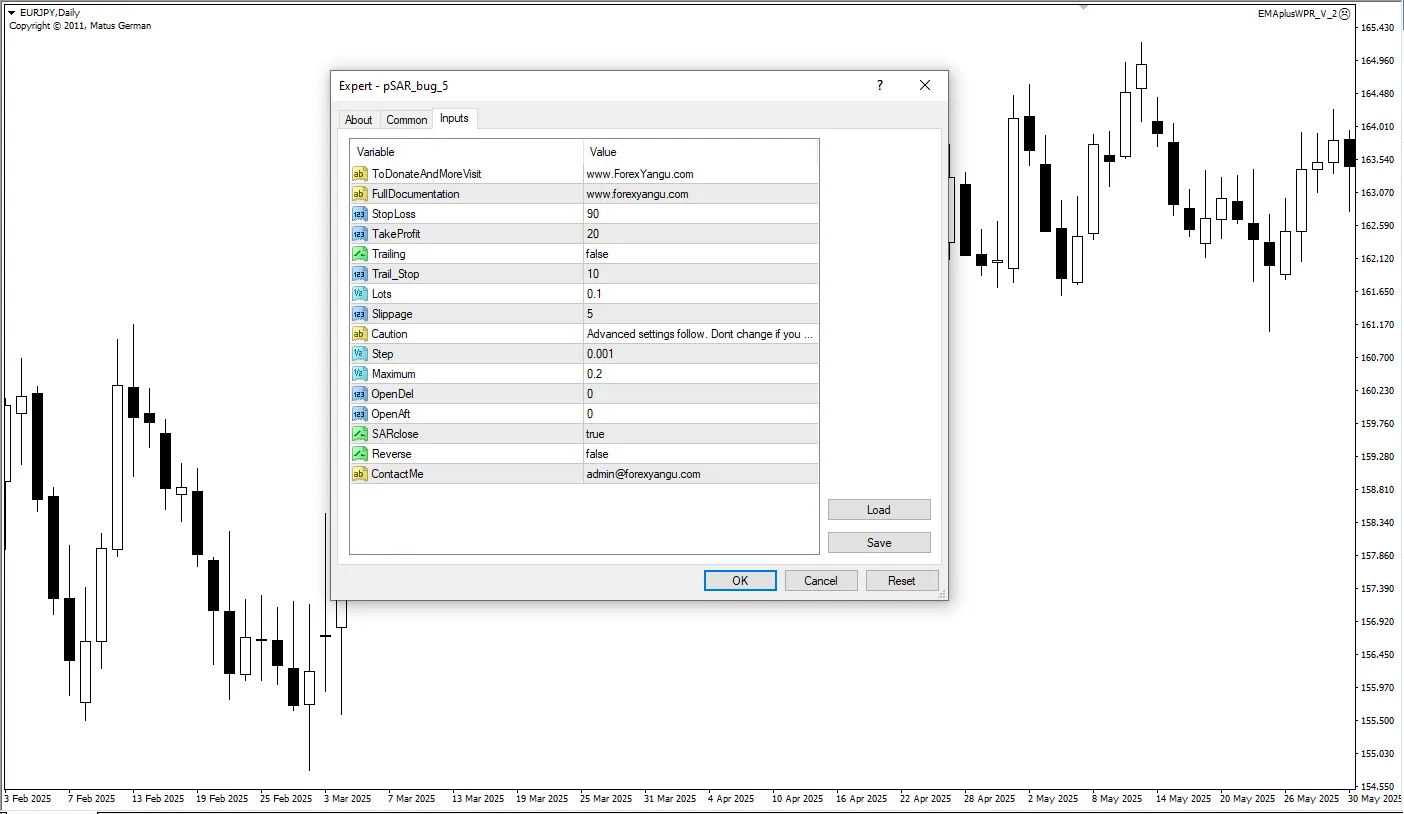Image resolution: width=1404 pixels, height=814 pixels.
Task: Switch to the Common tab
Action: (407, 120)
